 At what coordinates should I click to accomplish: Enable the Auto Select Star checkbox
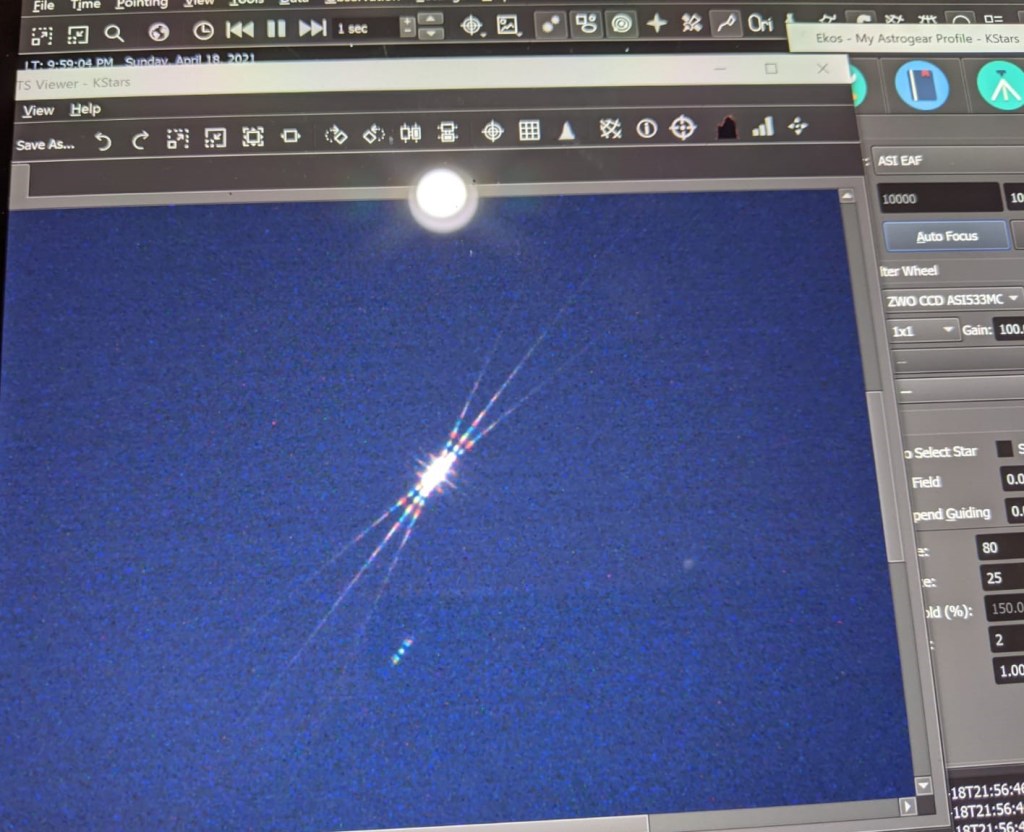tap(1003, 450)
